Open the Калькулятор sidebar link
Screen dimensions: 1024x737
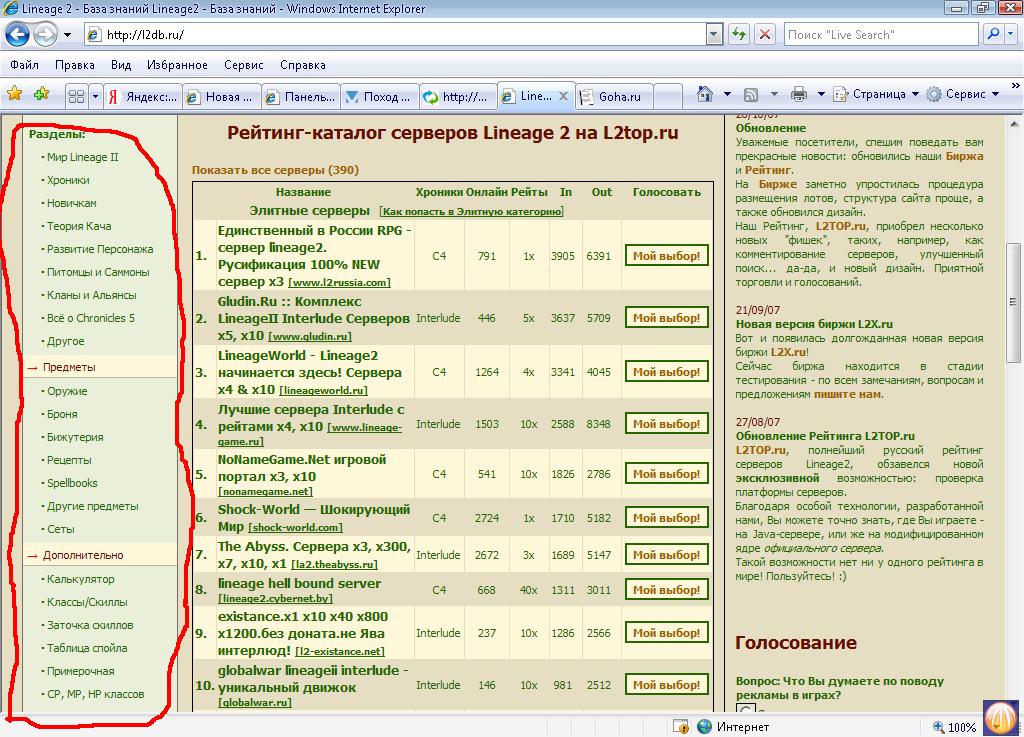coord(80,579)
